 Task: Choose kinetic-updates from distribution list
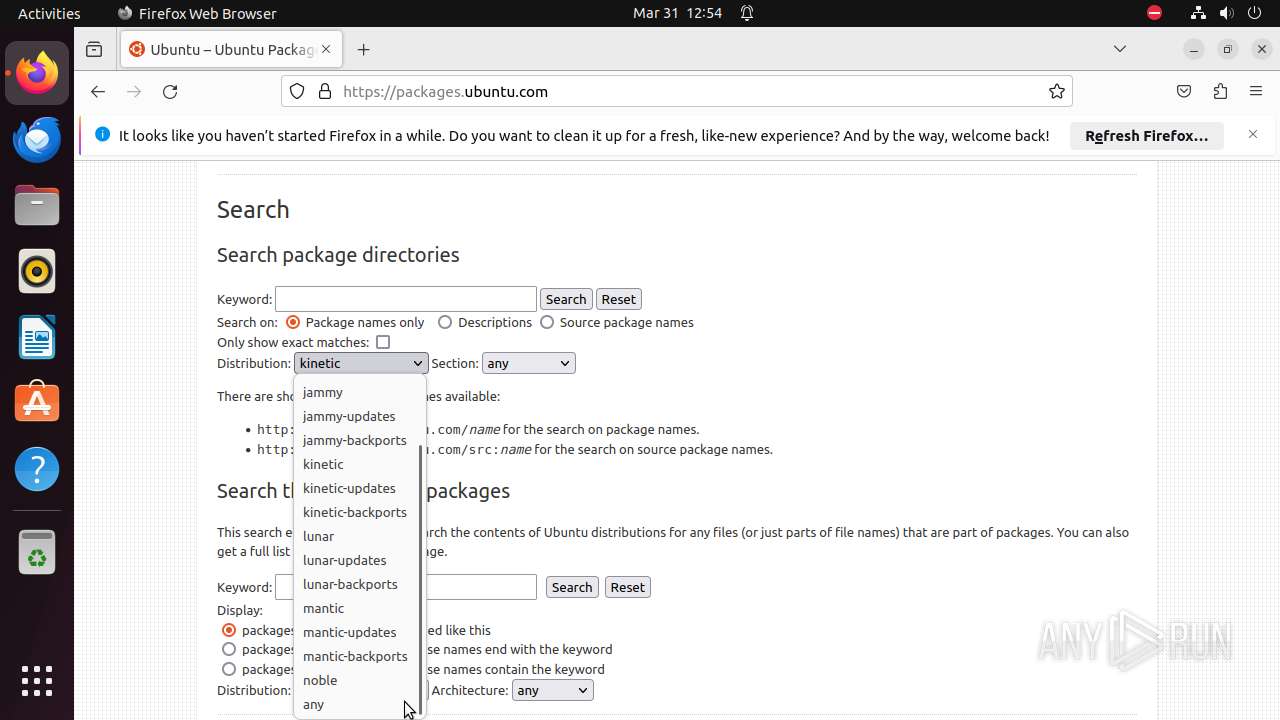pos(357,488)
